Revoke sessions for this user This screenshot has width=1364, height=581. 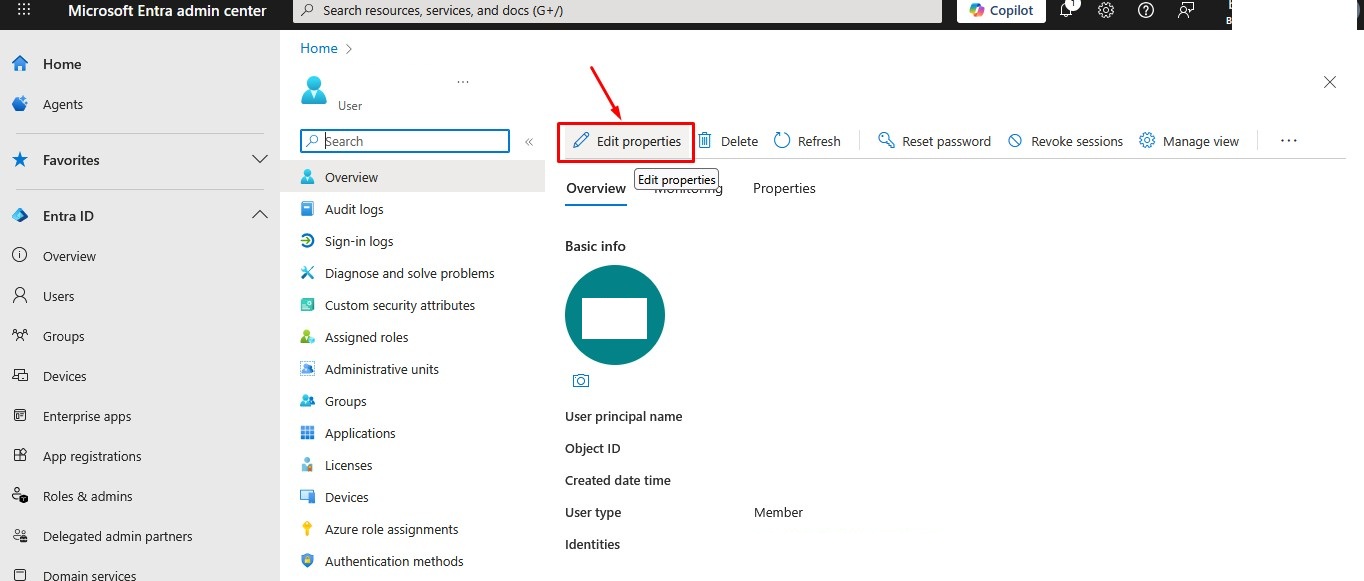click(x=1065, y=141)
